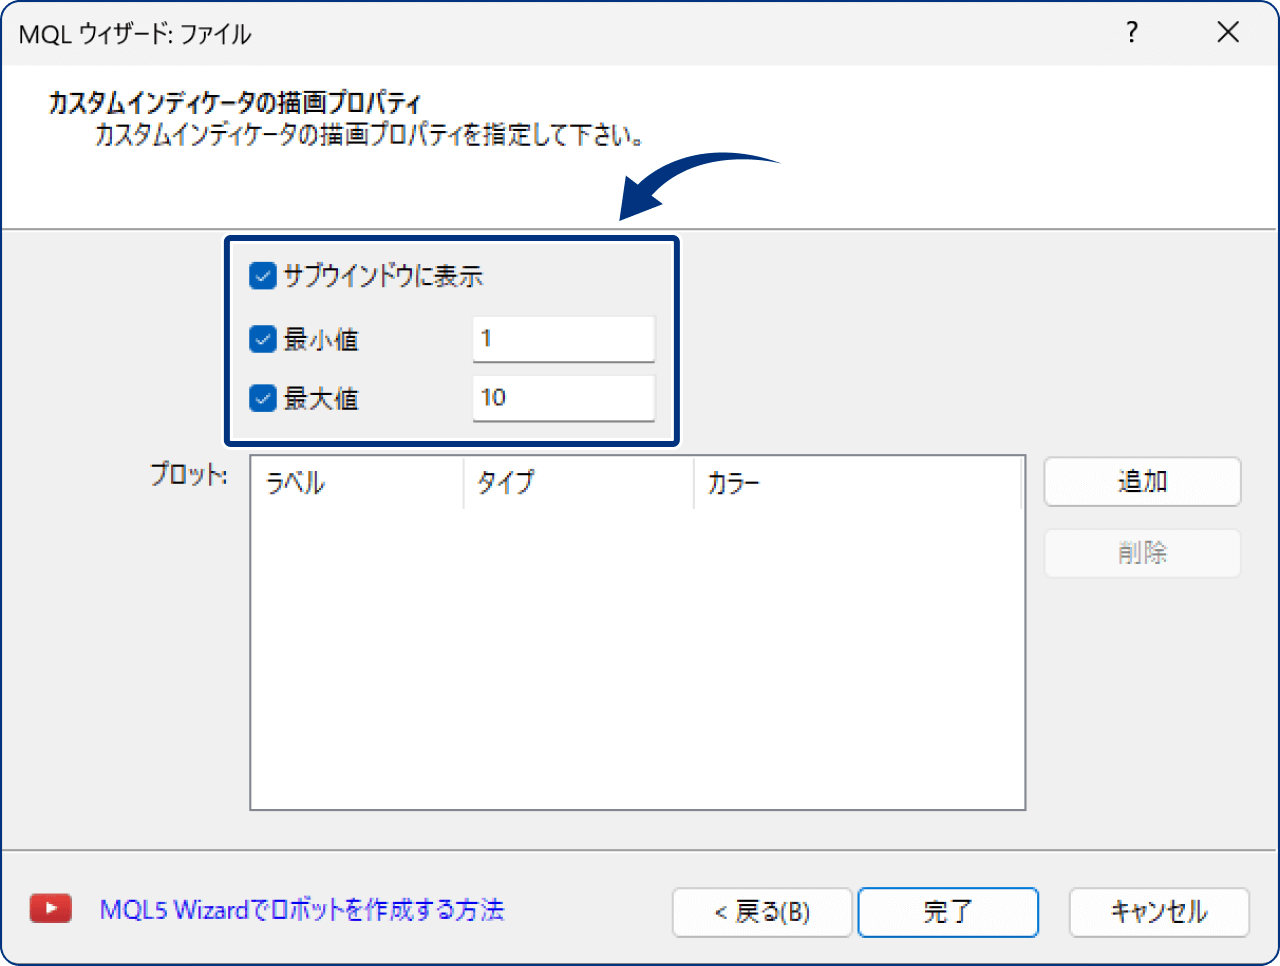Click the カラー column header
This screenshot has height=966, width=1280.
click(x=858, y=483)
